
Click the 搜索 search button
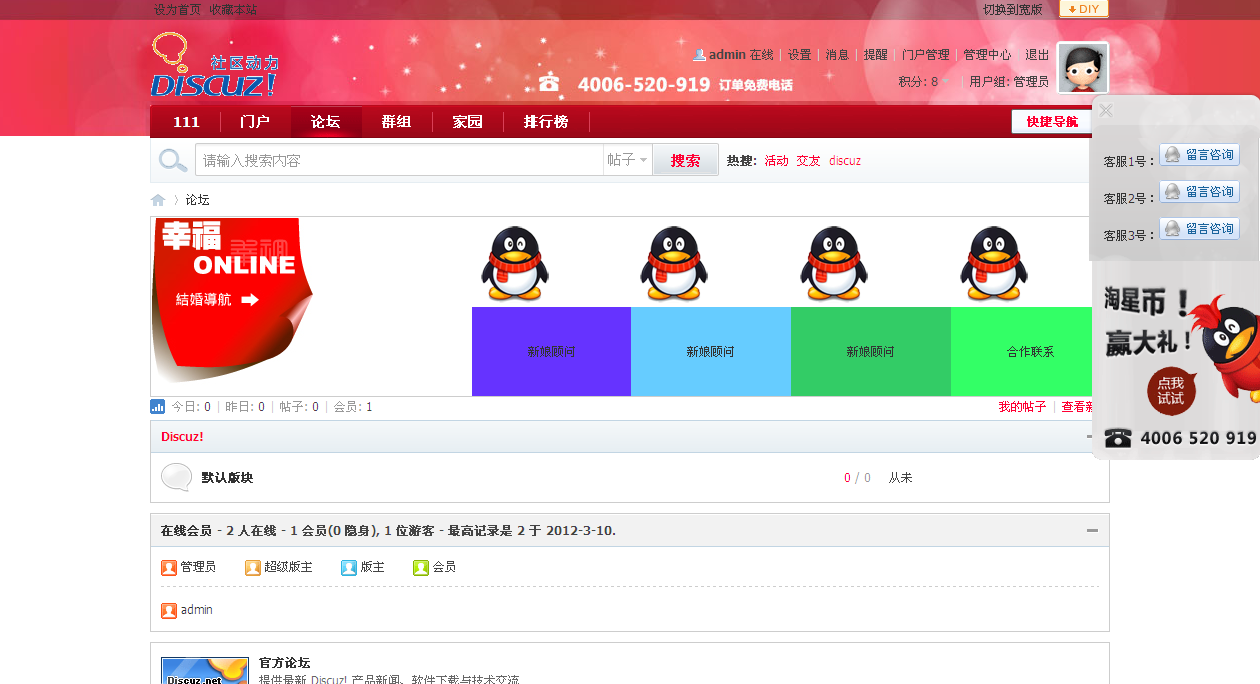(686, 160)
